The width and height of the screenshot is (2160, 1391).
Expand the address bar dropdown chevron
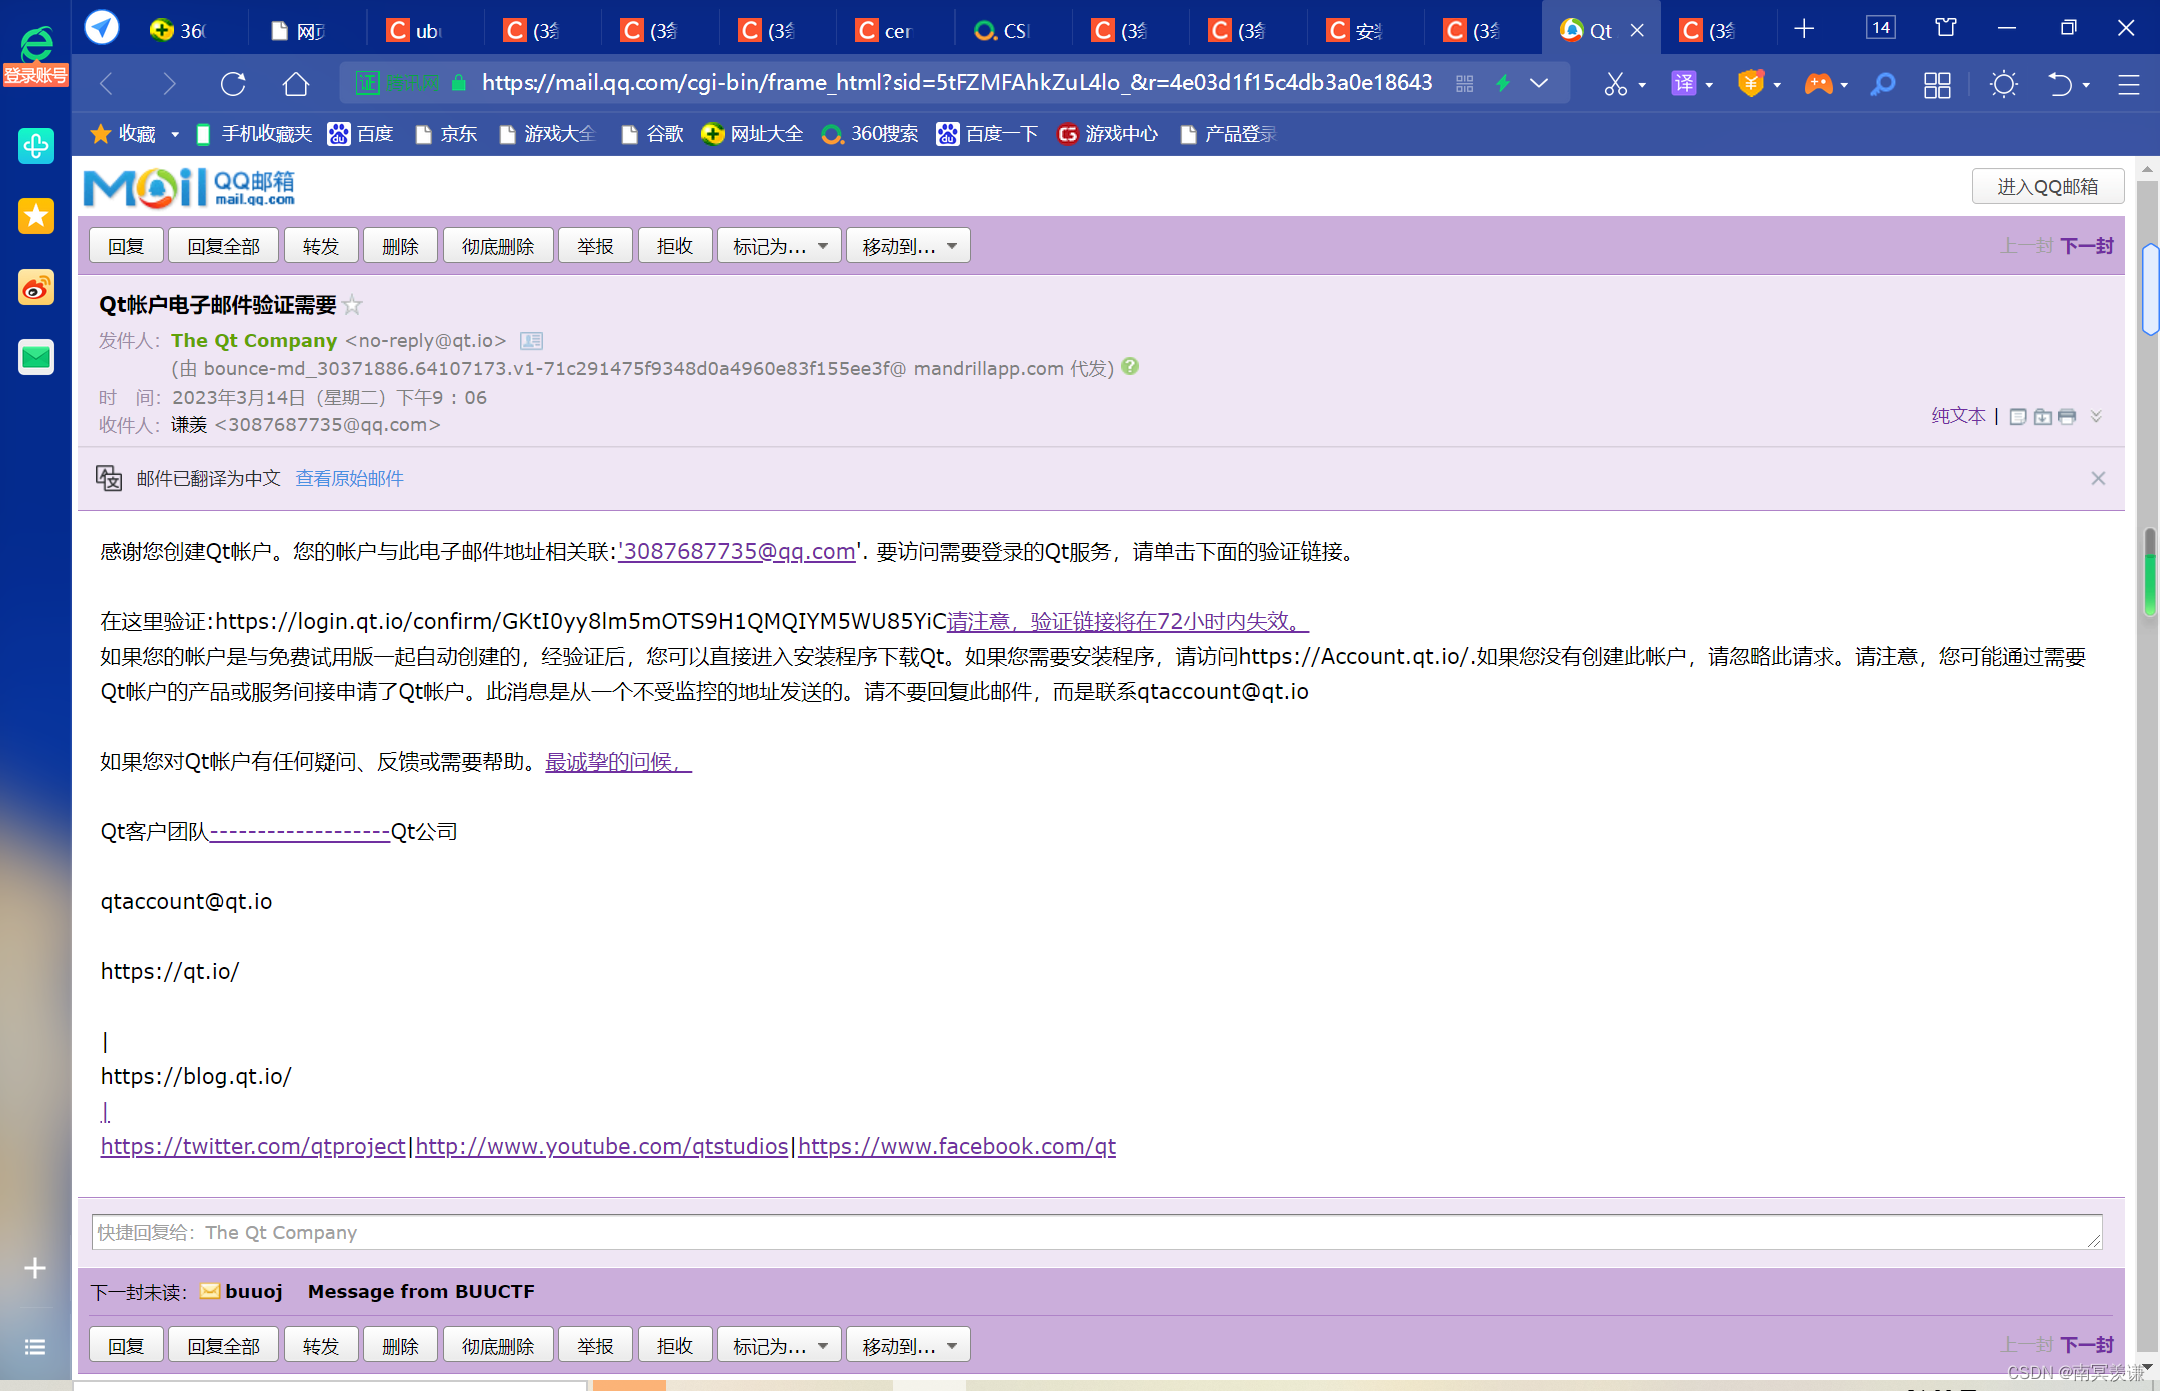[x=1539, y=84]
